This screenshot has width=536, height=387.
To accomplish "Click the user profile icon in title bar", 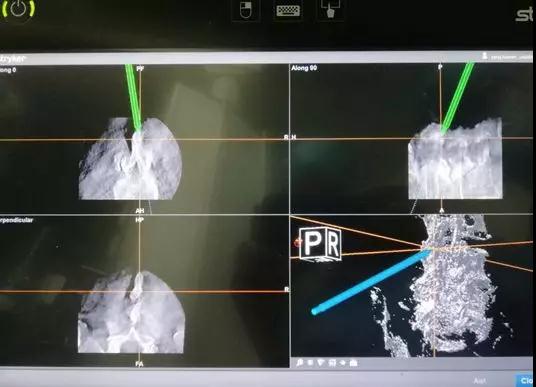I will [485, 56].
